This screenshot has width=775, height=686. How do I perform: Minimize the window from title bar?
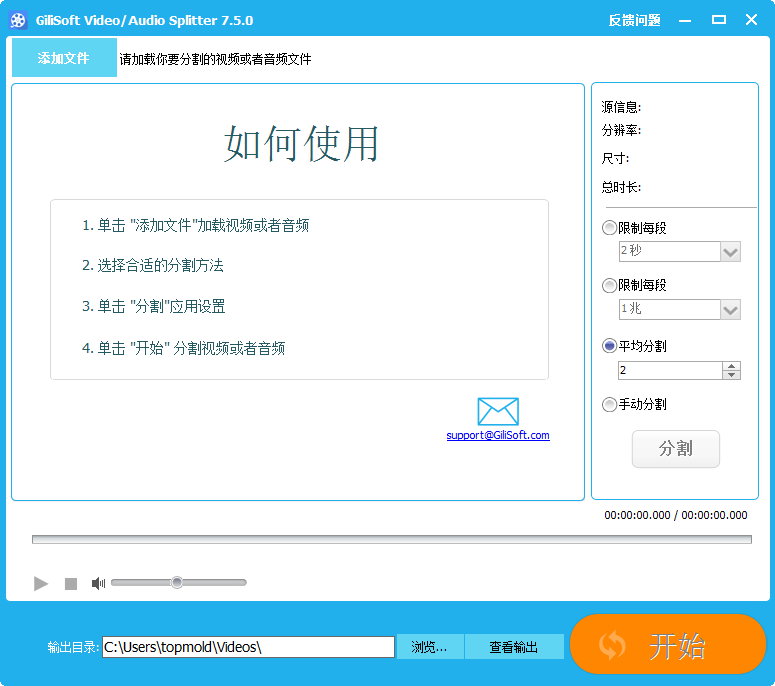tap(685, 20)
